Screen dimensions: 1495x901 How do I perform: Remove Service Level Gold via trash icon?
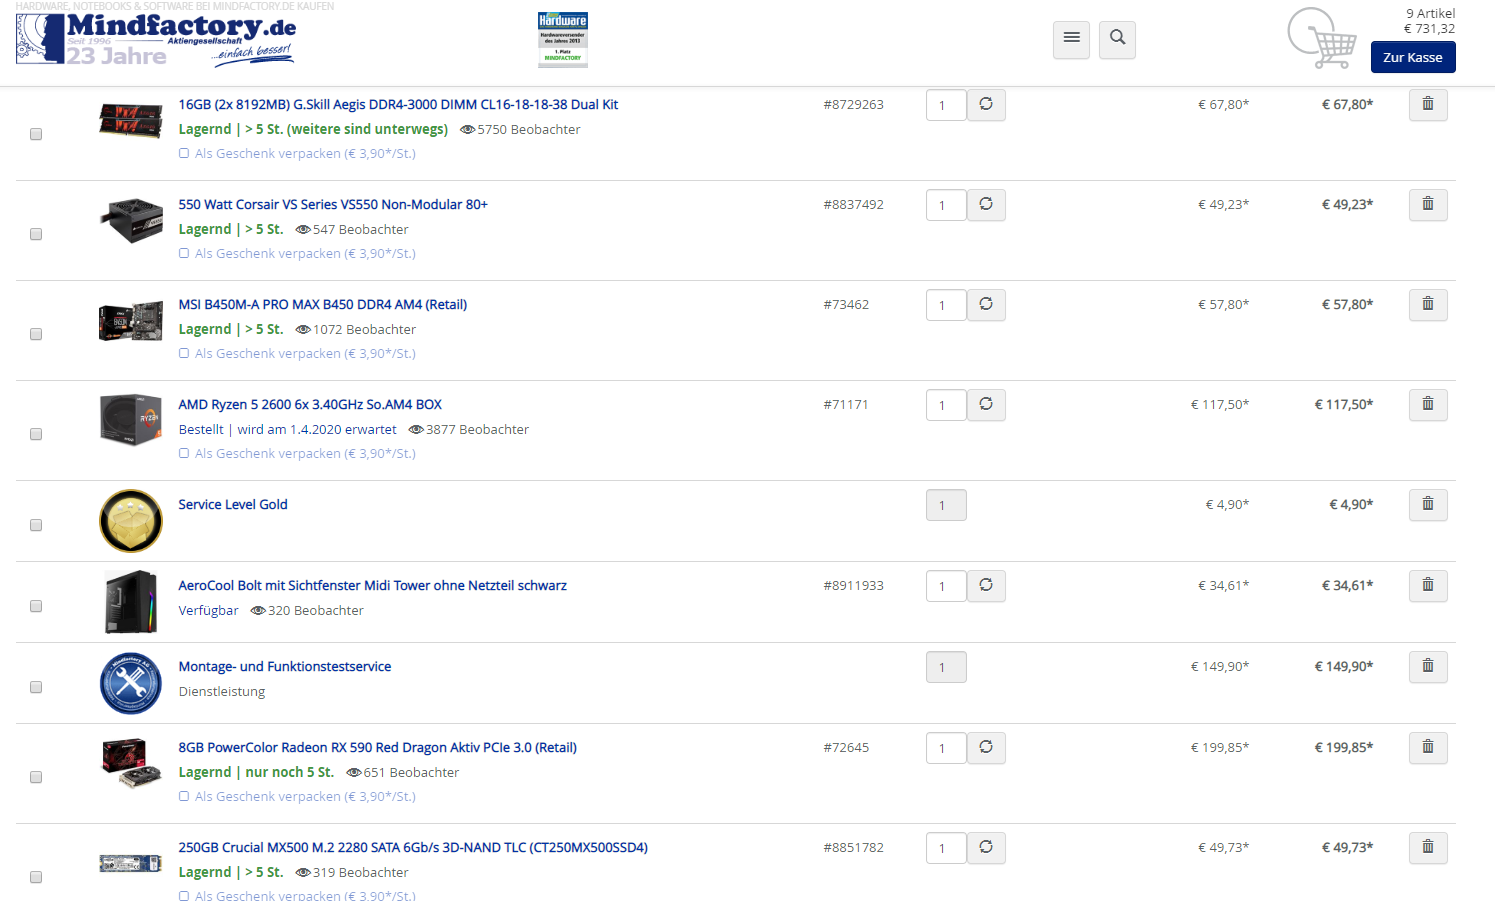(x=1428, y=504)
